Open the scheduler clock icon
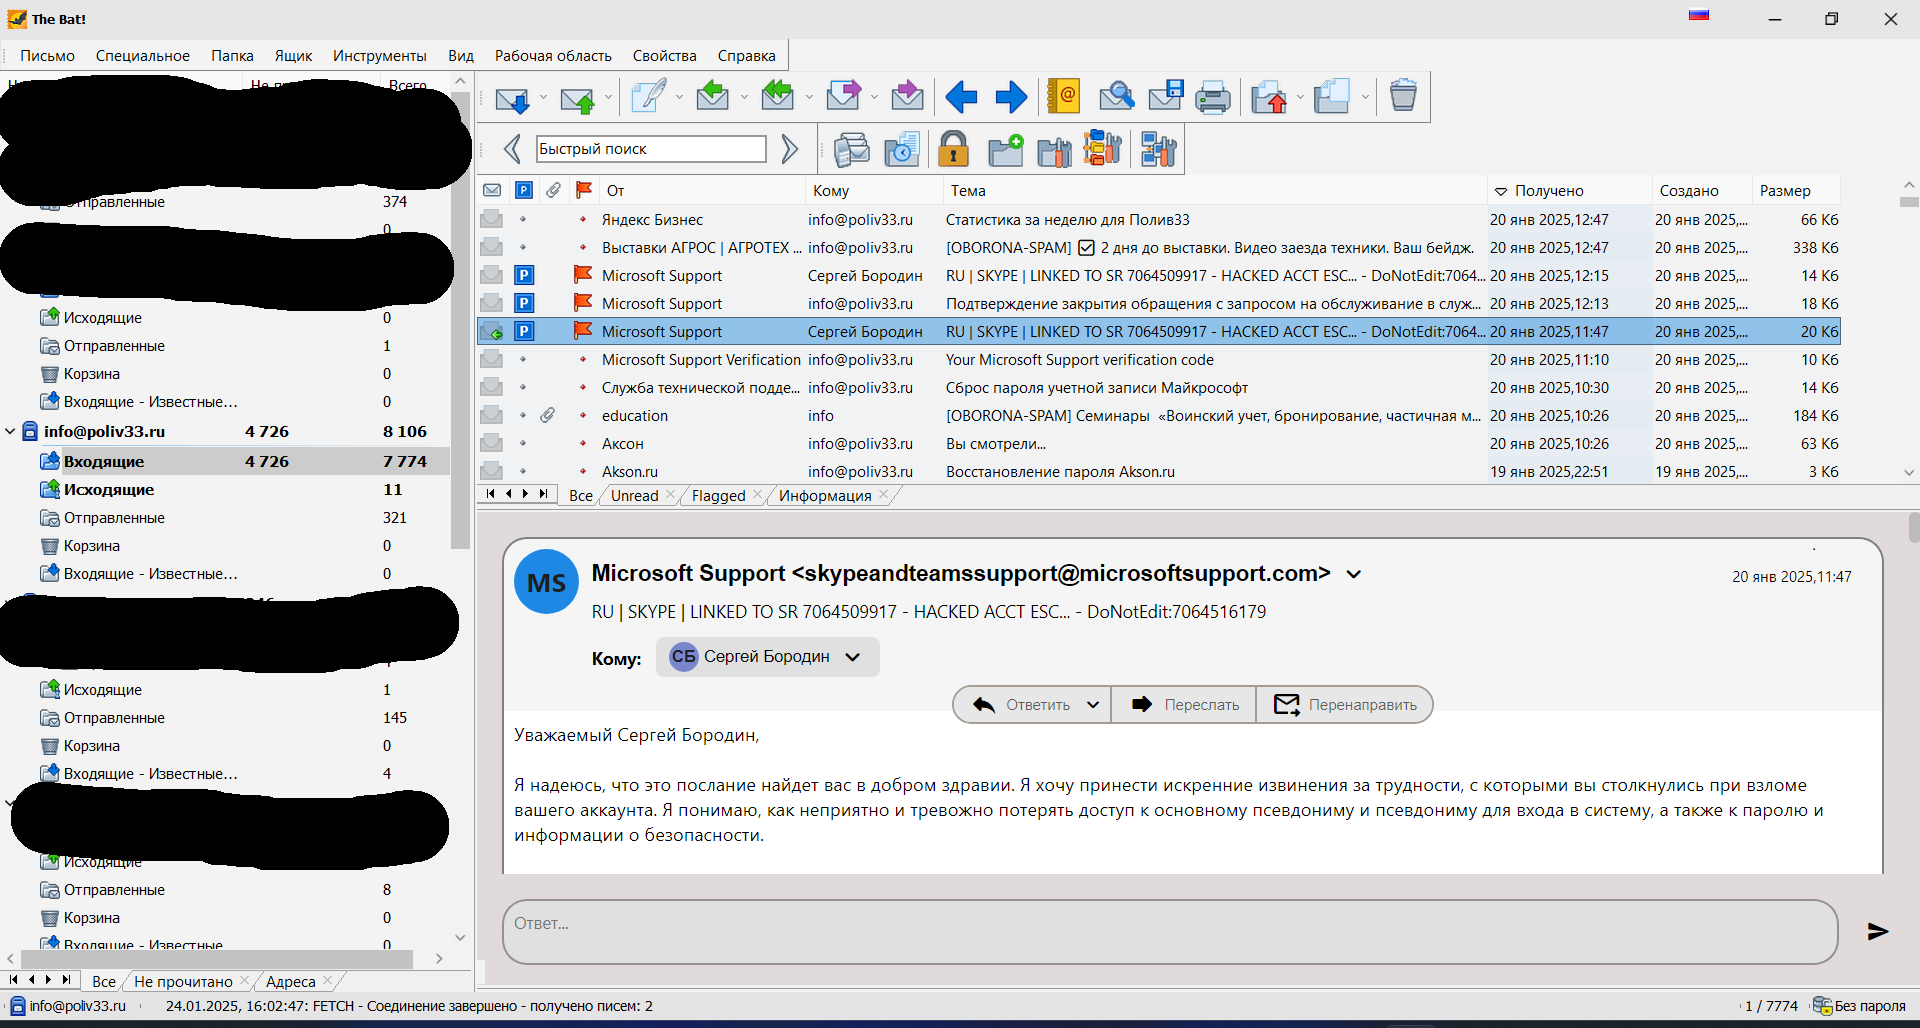Image resolution: width=1920 pixels, height=1028 pixels. pyautogui.click(x=903, y=150)
